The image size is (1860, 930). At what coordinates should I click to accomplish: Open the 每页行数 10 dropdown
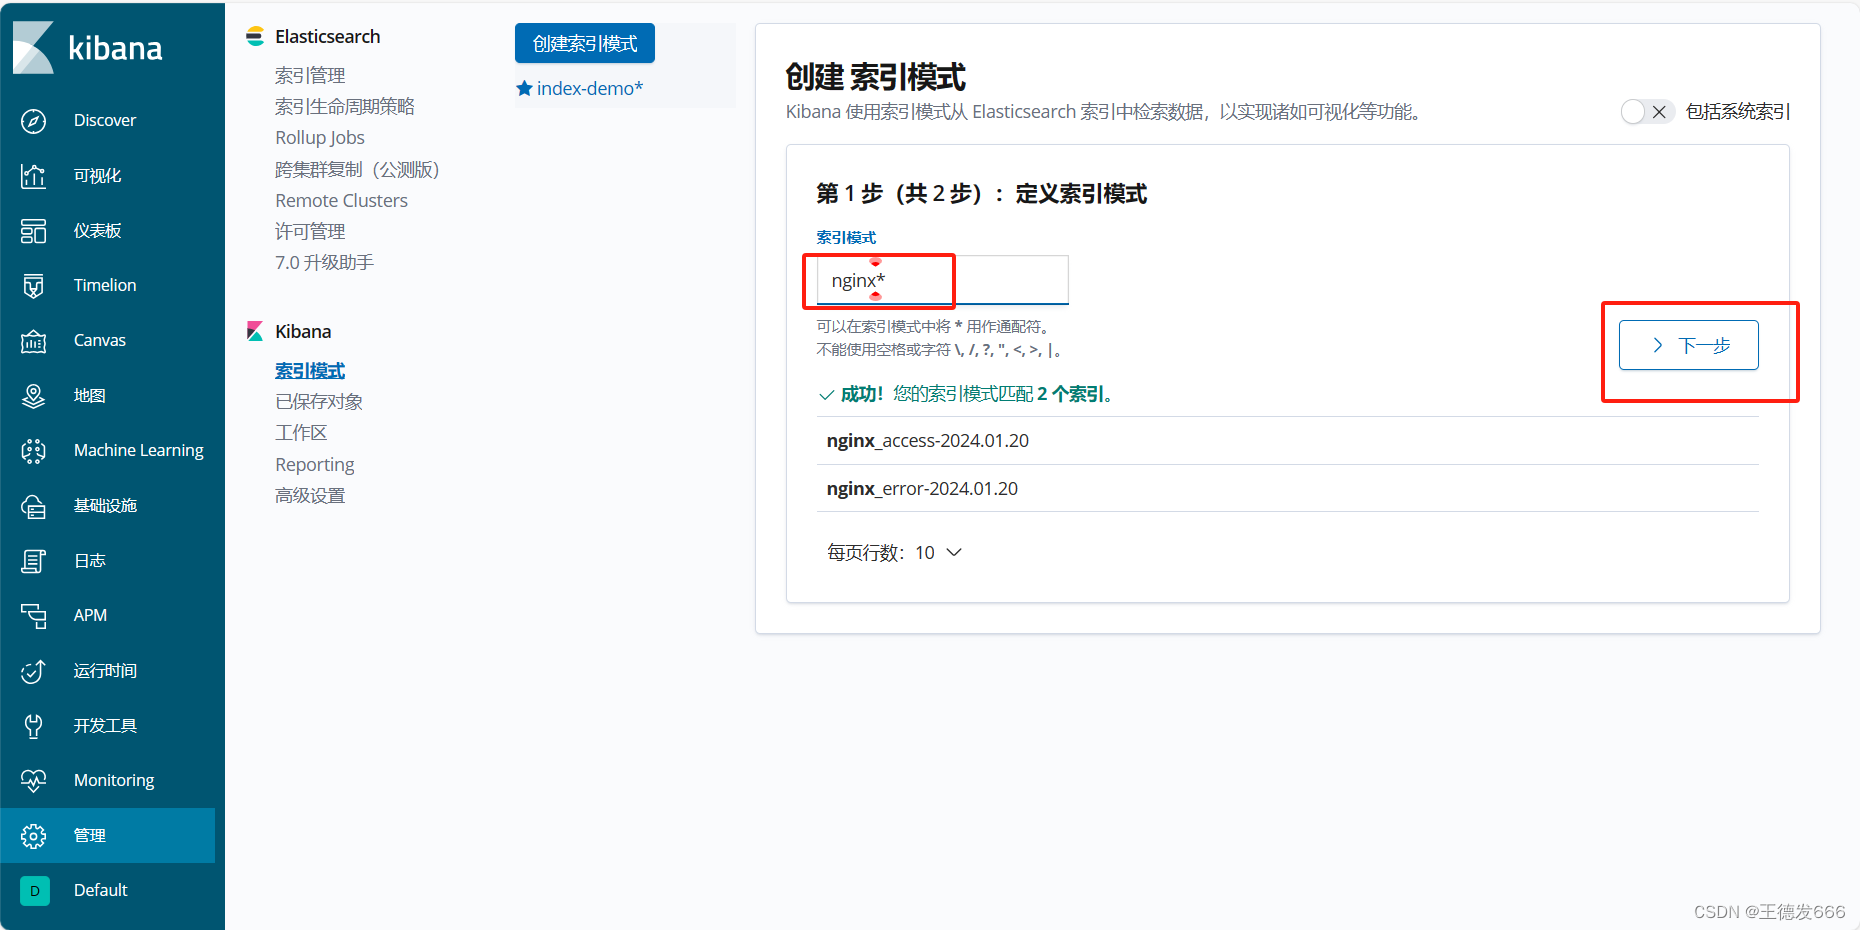point(894,553)
